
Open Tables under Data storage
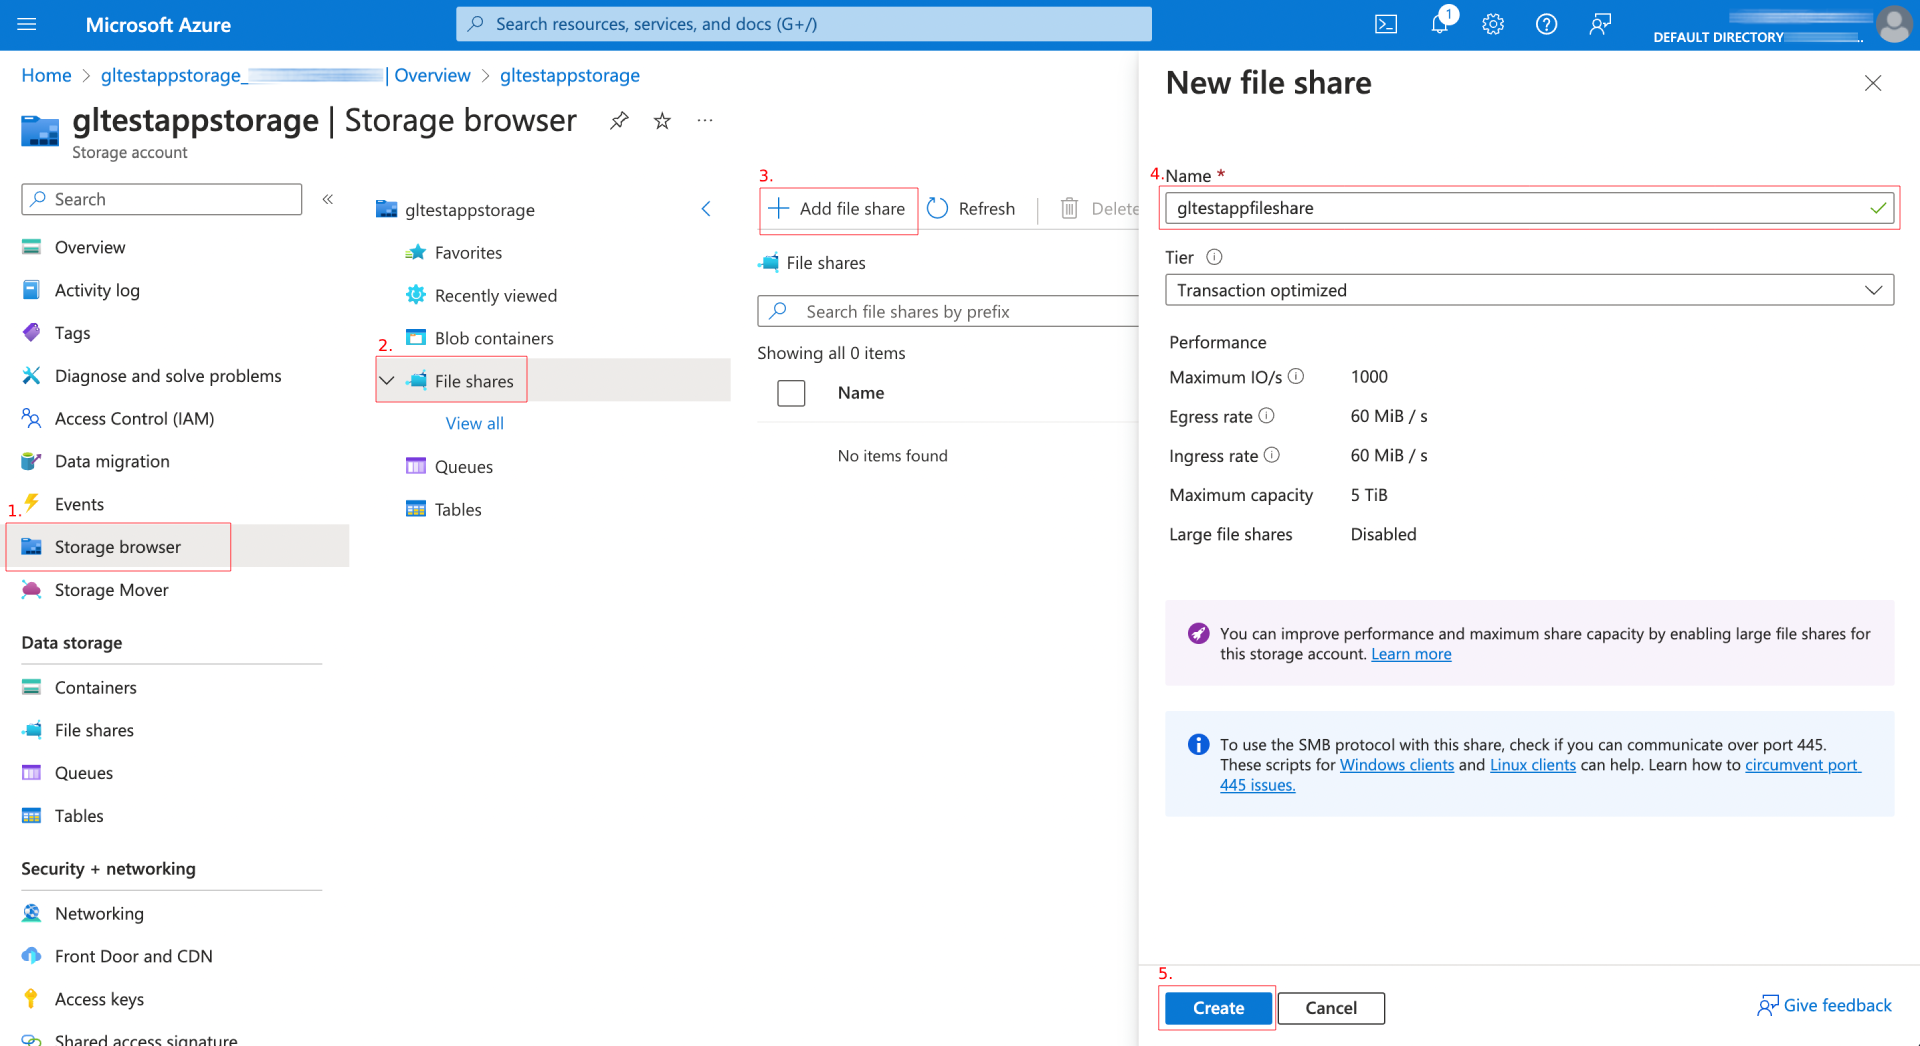[79, 816]
